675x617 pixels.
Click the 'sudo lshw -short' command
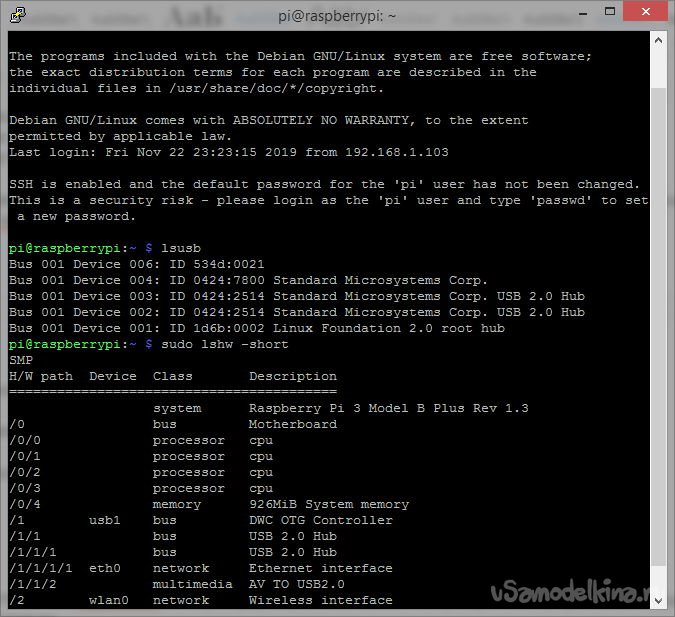pos(225,344)
